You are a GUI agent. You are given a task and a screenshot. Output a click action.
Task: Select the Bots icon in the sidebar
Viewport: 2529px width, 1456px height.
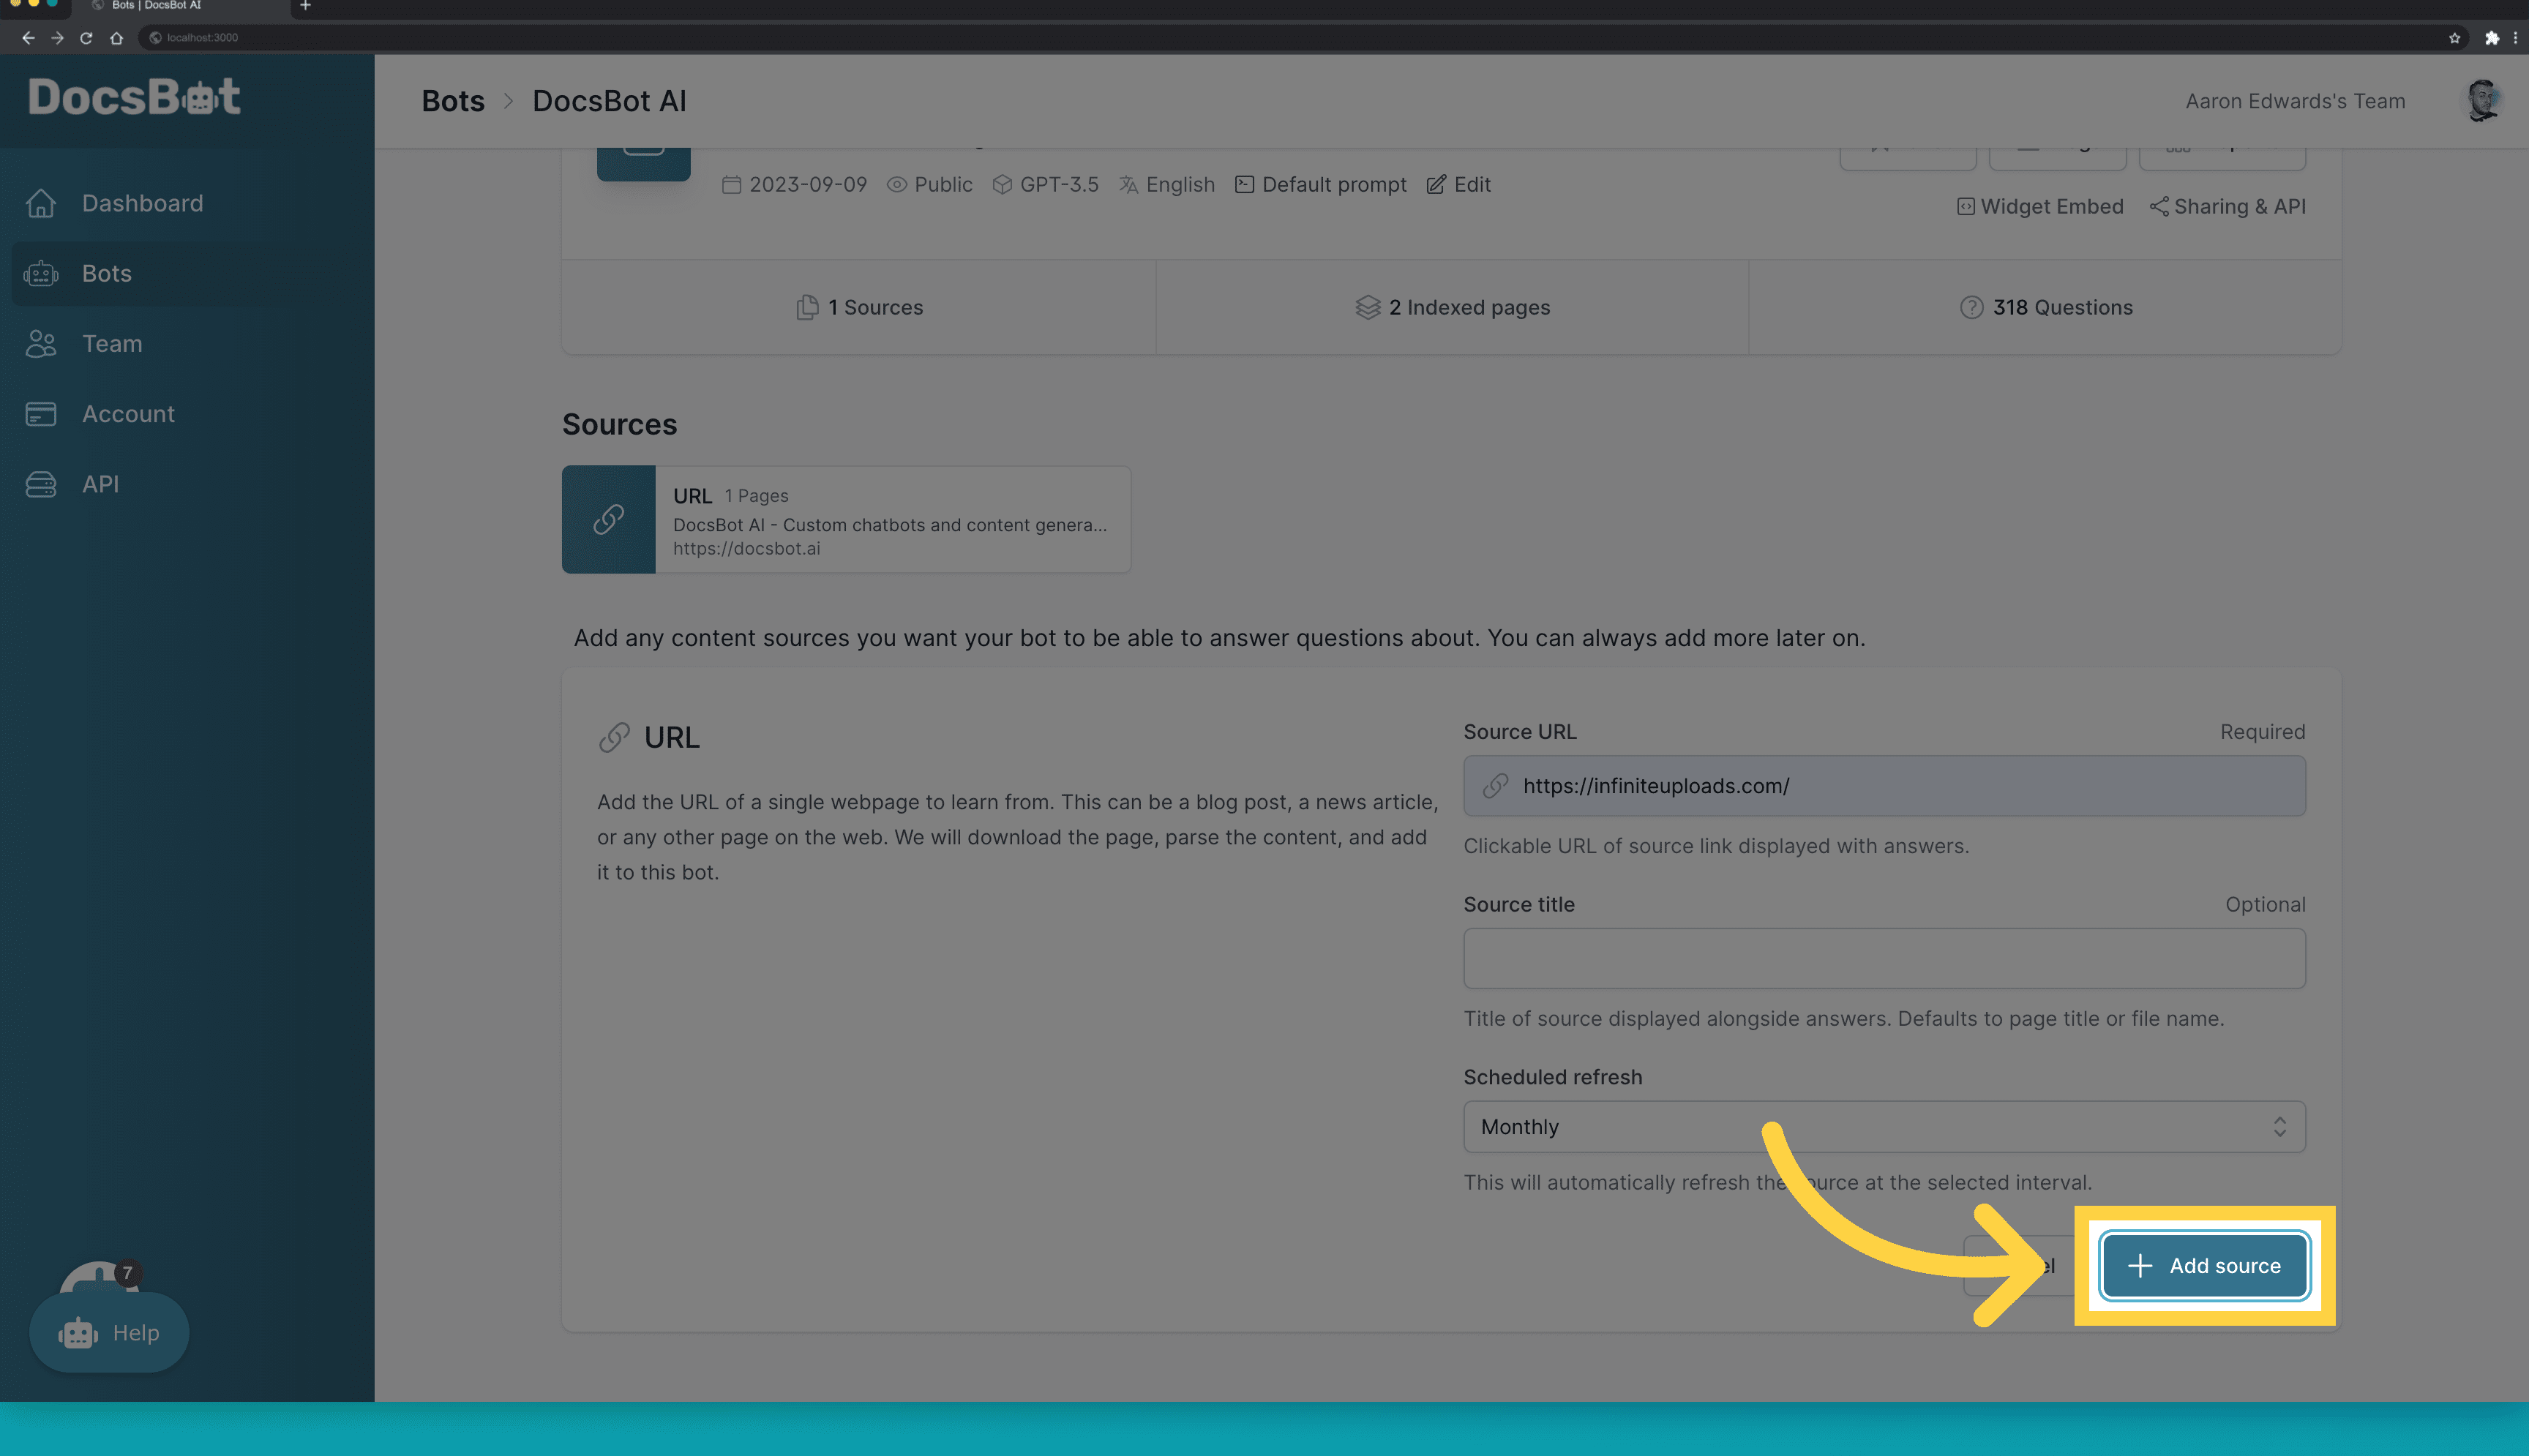click(x=41, y=273)
